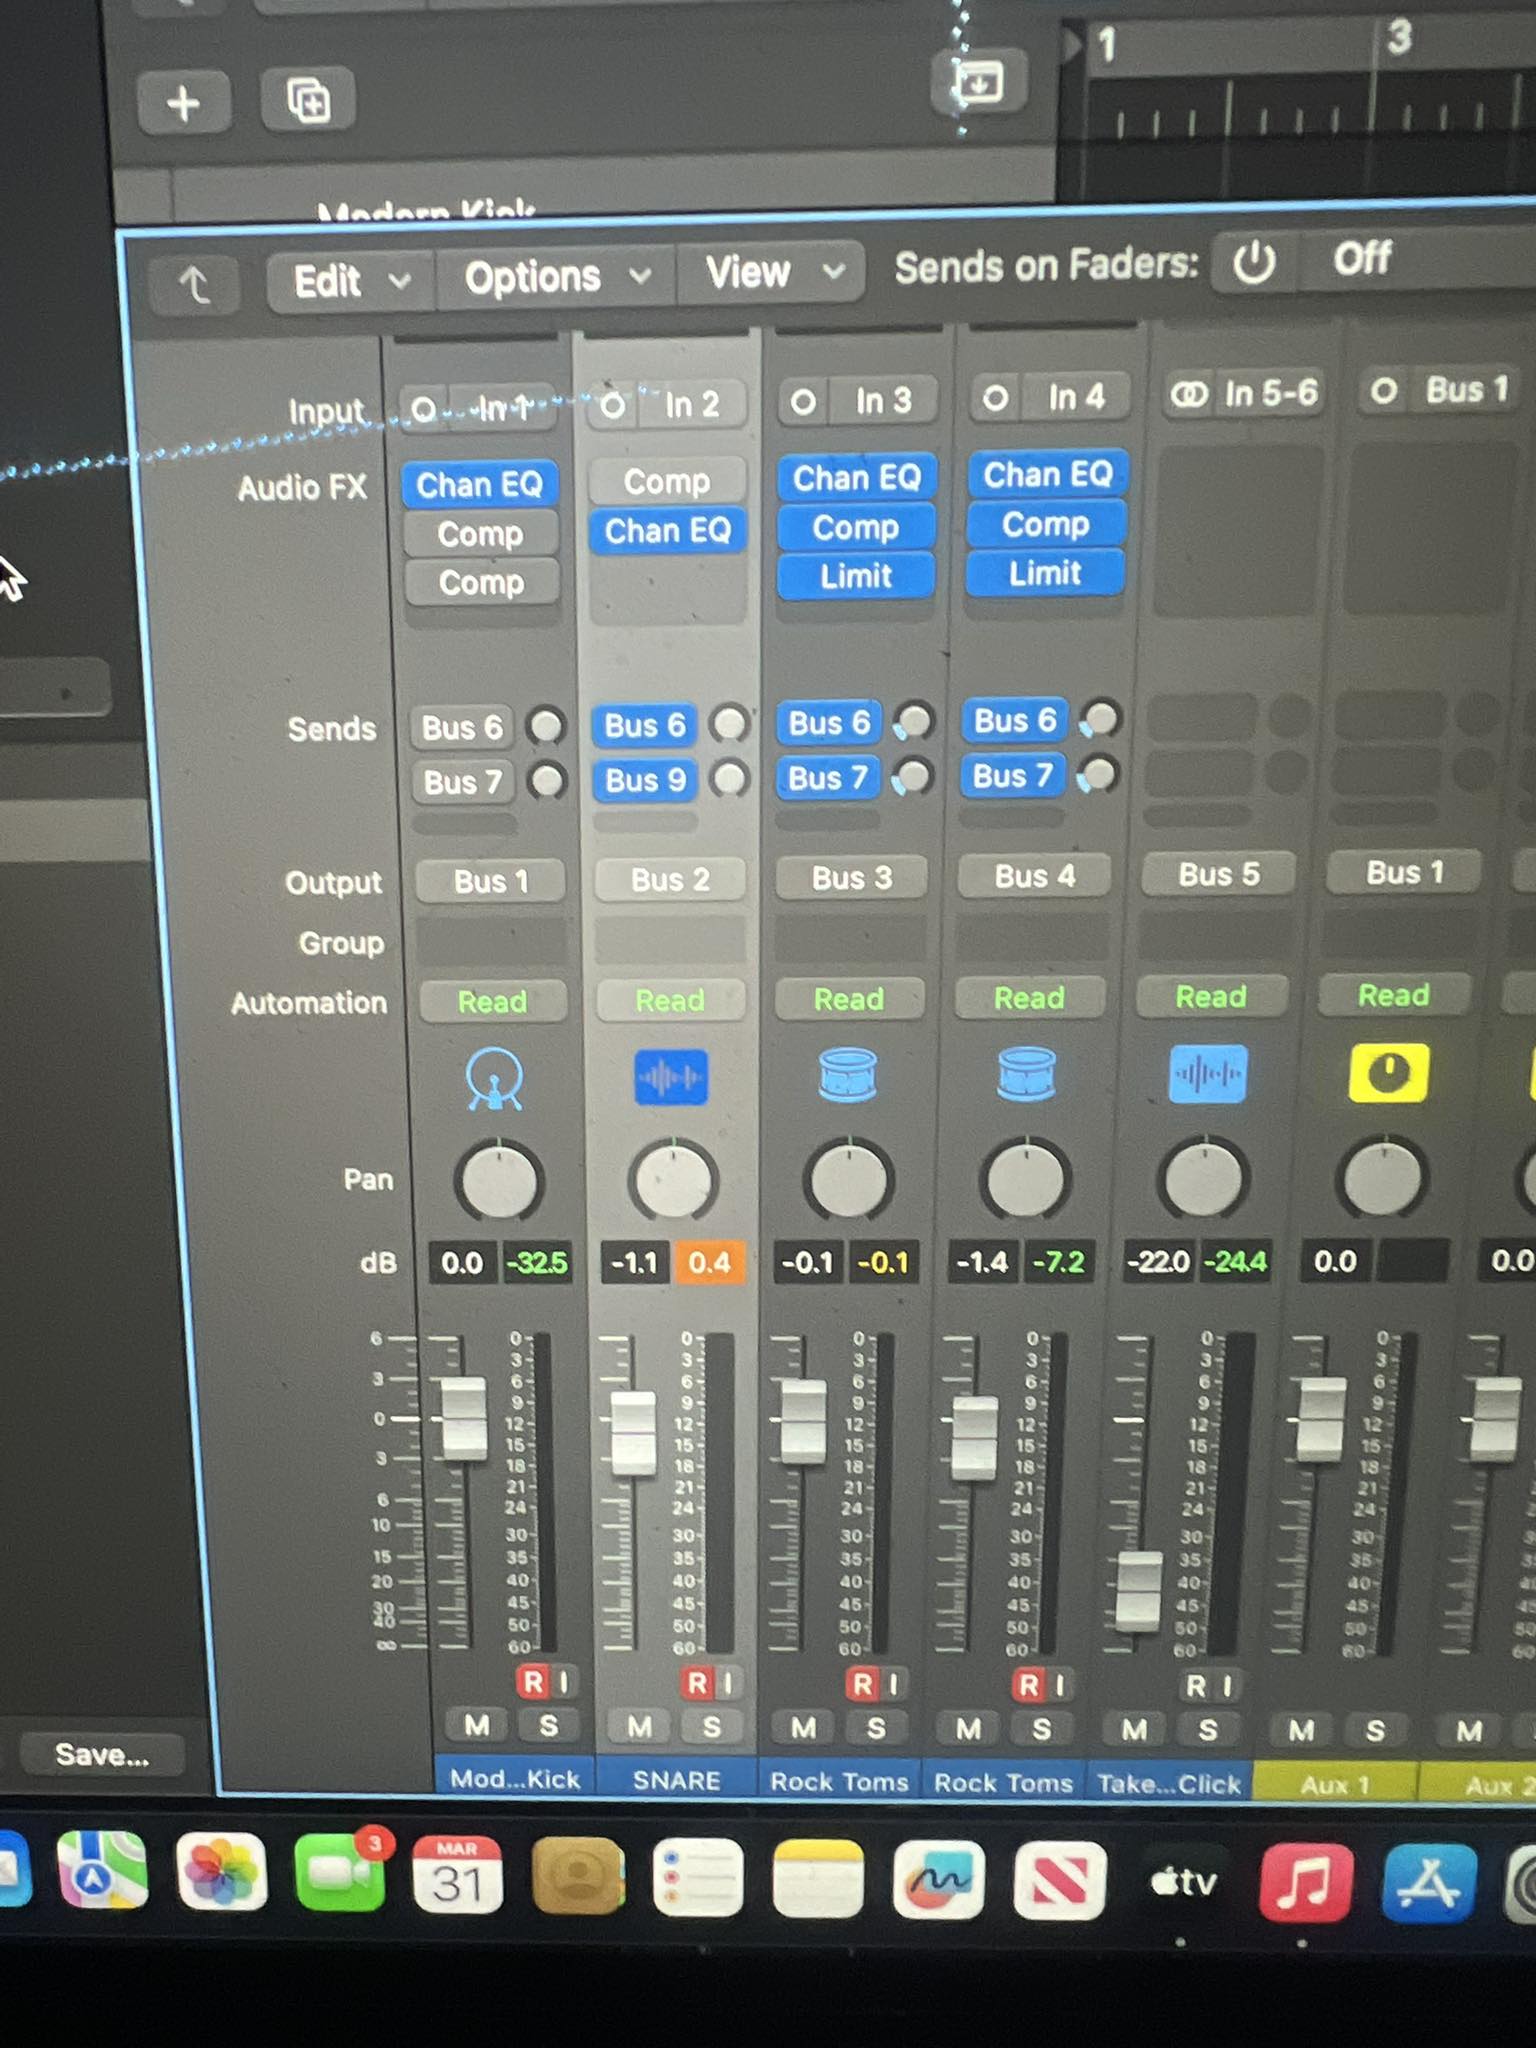Click the Limit plugin on the In 3 channel
1536x2048 pixels.
(856, 576)
